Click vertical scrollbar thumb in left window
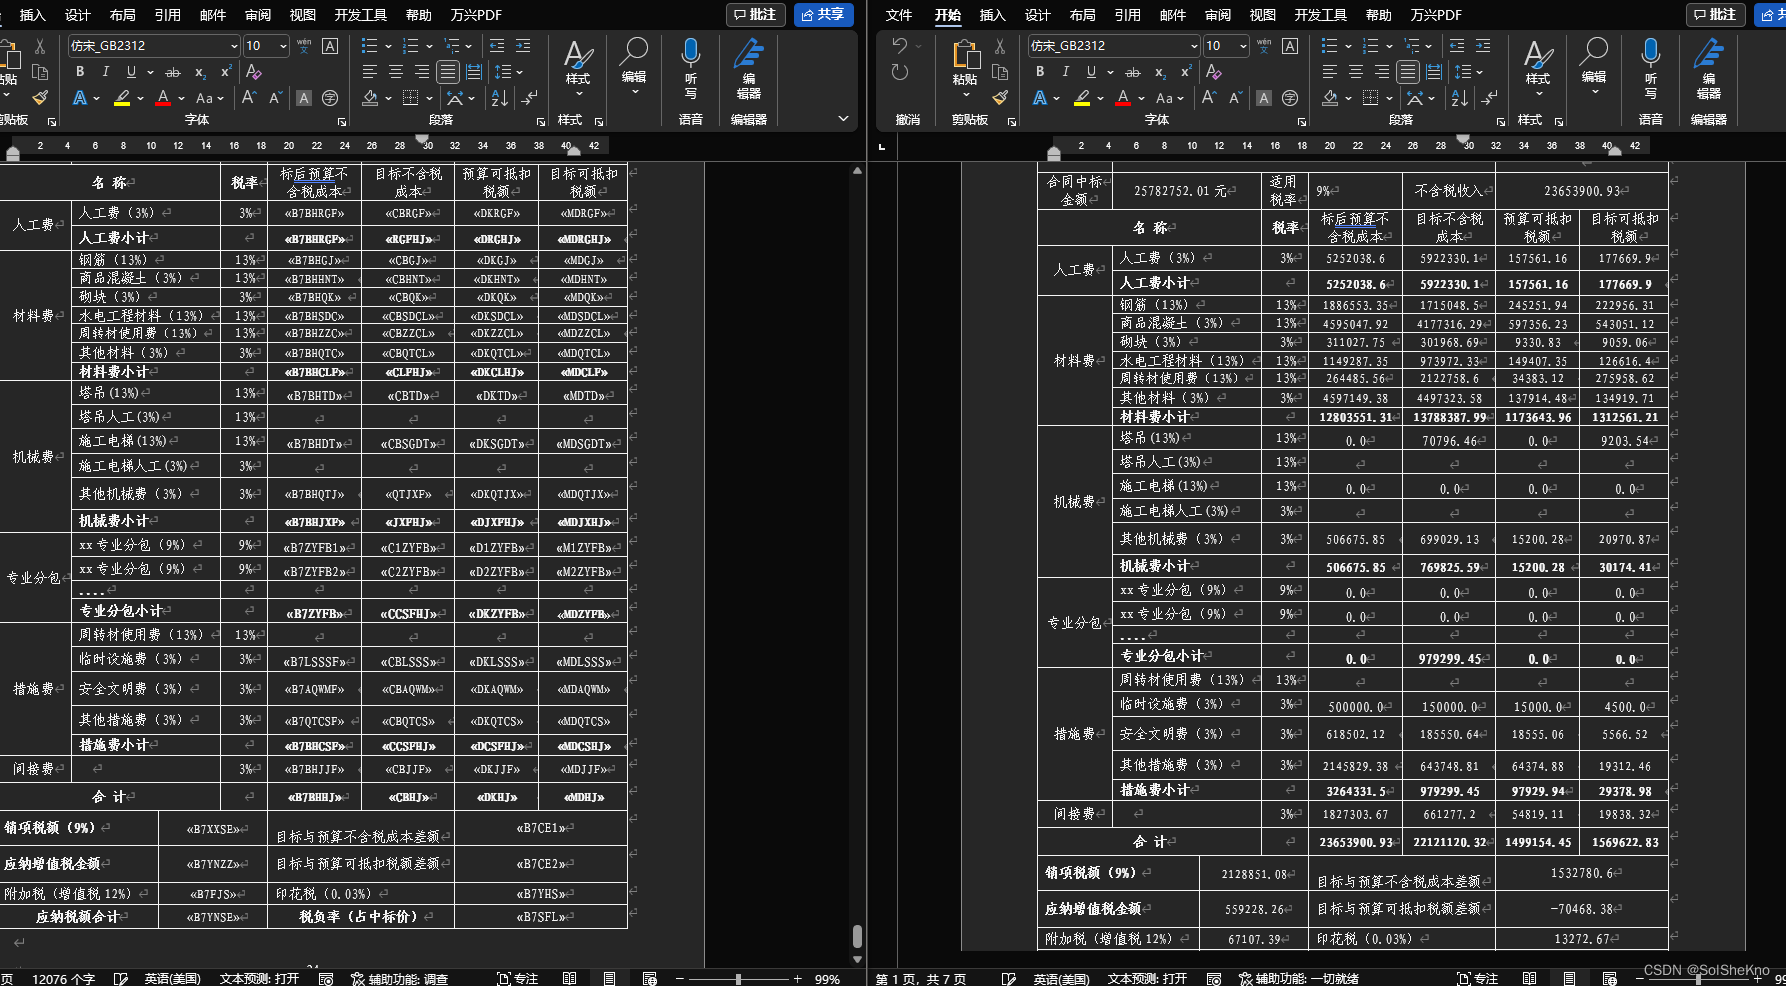This screenshot has height=986, width=1786. (857, 936)
